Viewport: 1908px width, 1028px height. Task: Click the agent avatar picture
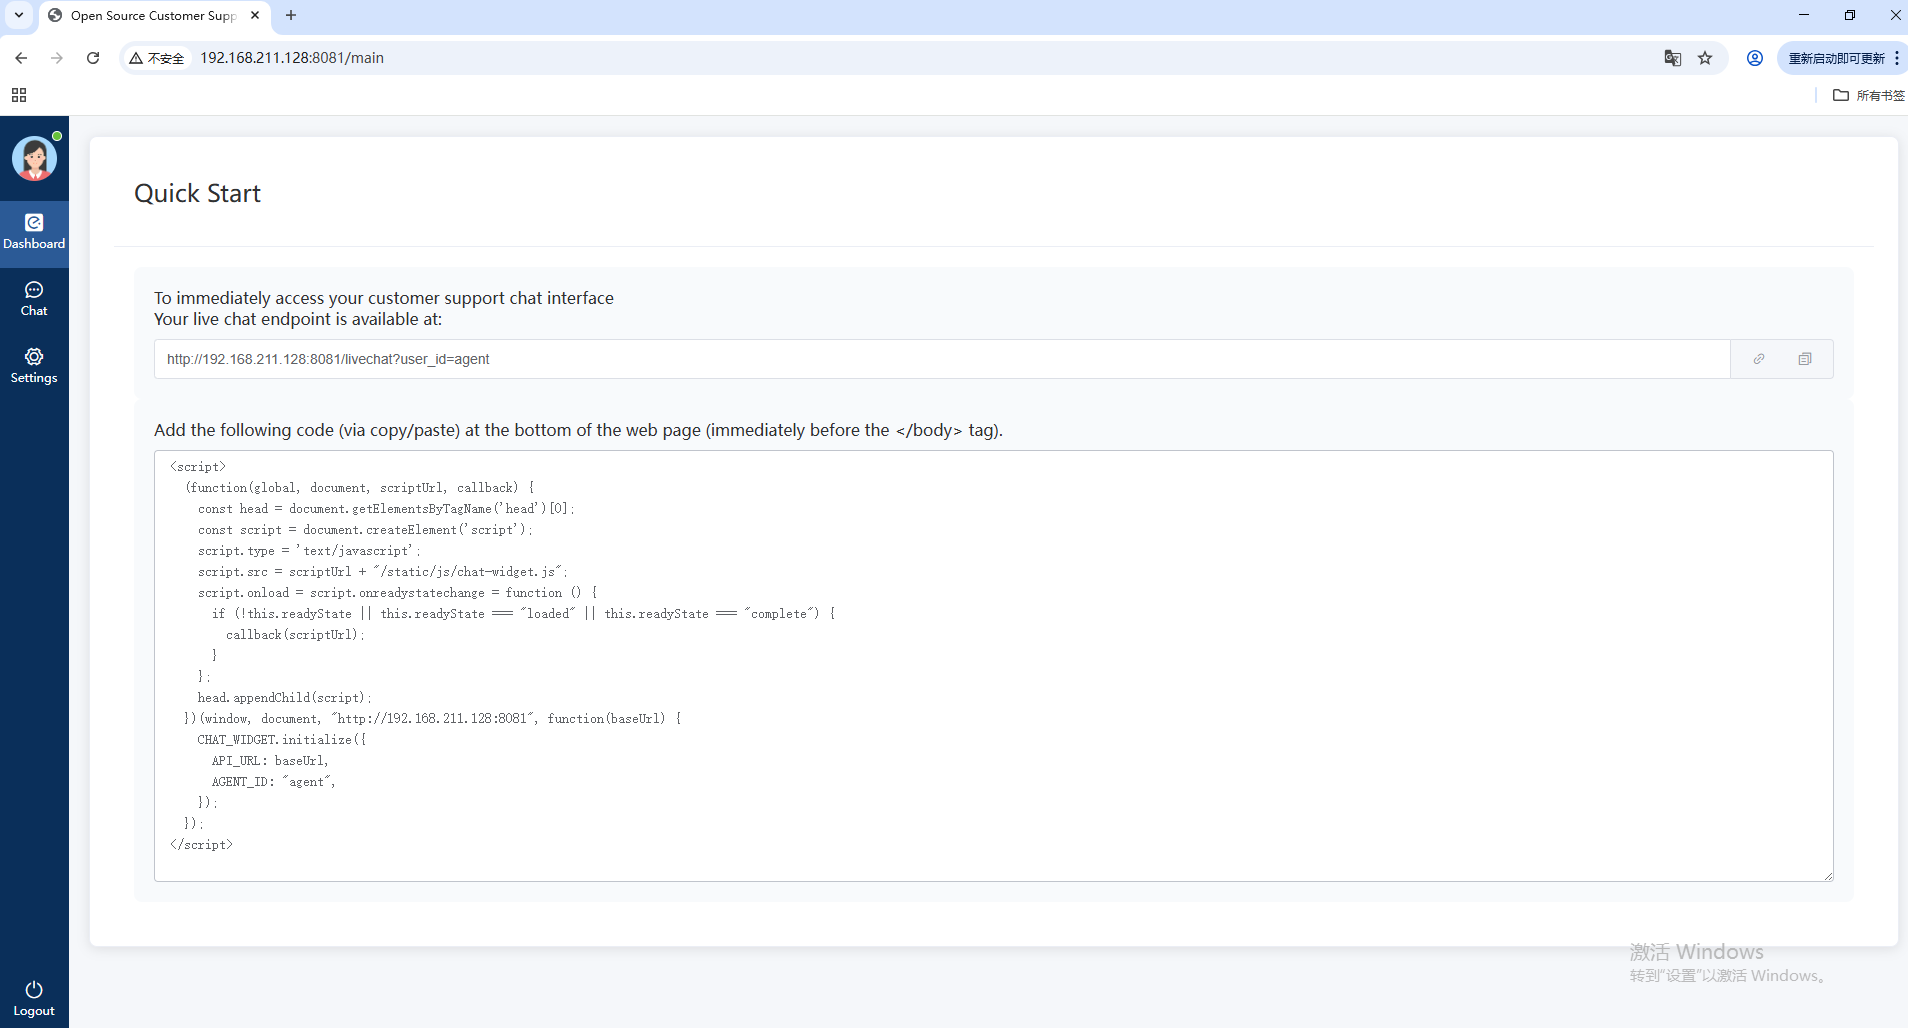point(34,158)
